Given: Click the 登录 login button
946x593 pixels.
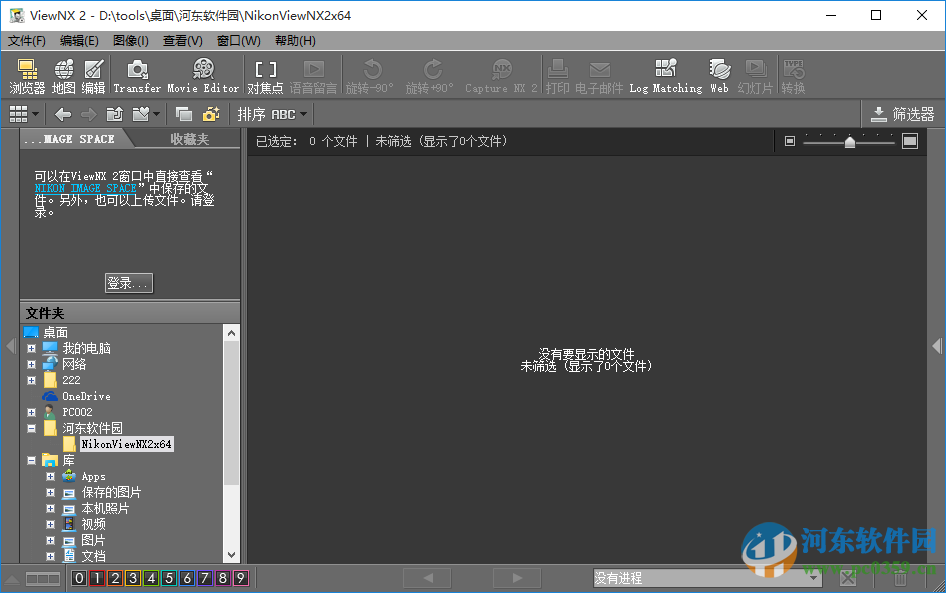Looking at the screenshot, I should [128, 282].
